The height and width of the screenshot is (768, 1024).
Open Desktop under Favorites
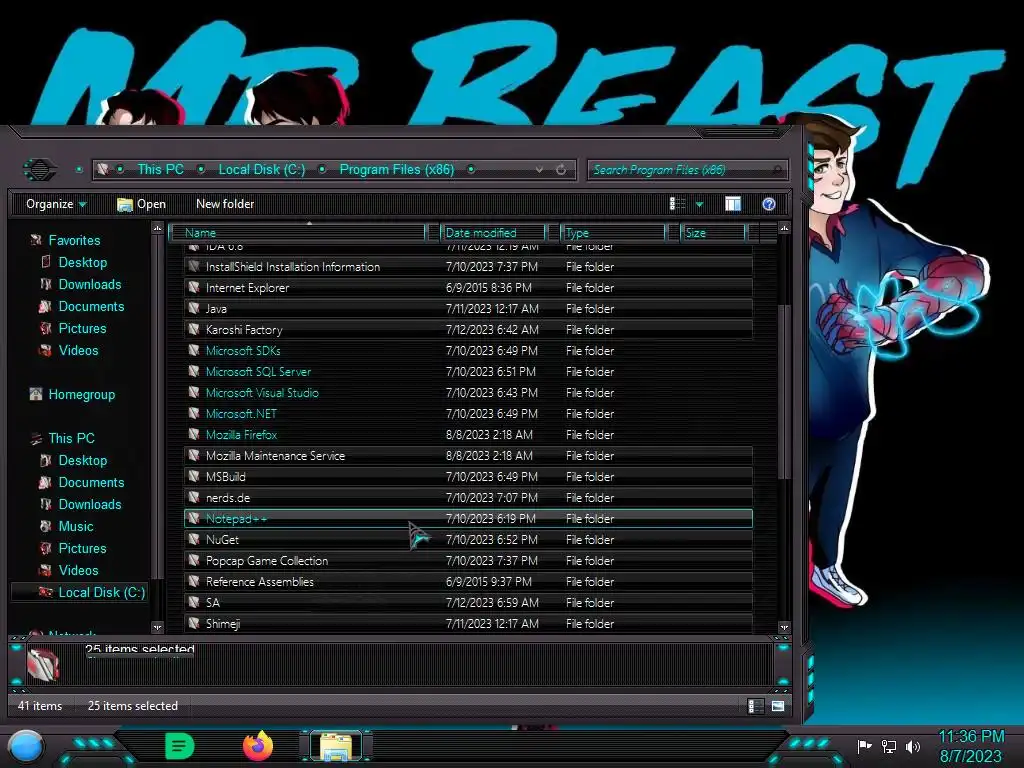[82, 262]
